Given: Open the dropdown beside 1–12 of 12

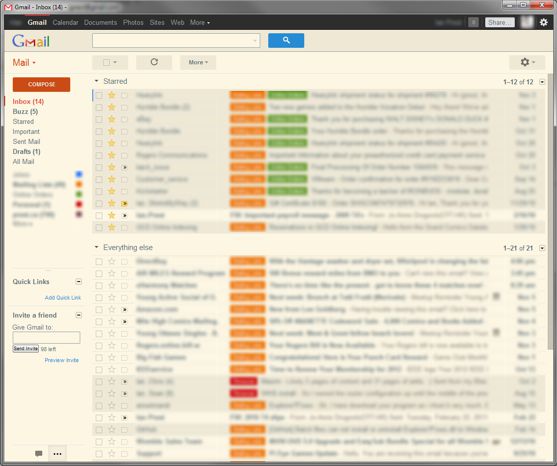Looking at the screenshot, I should [x=542, y=82].
